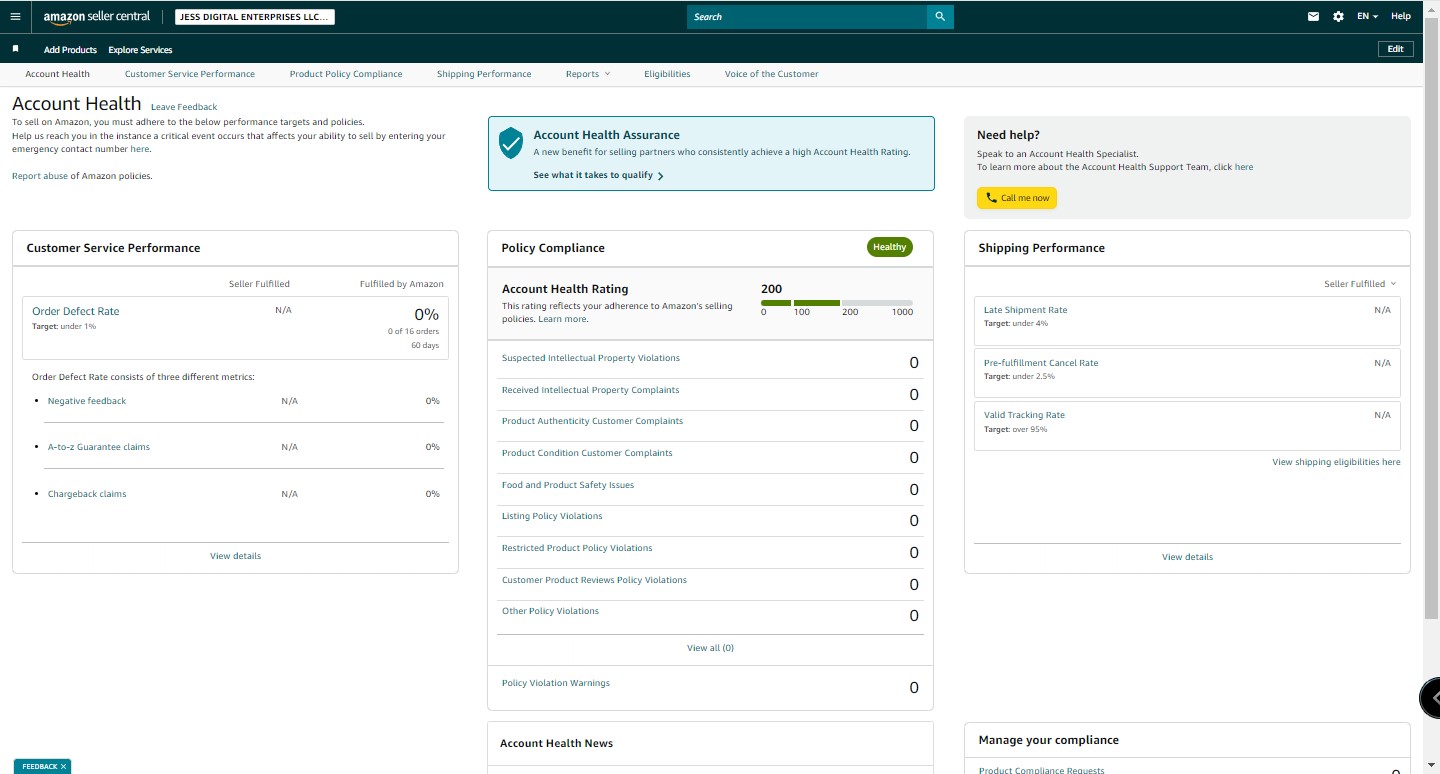Open Product Condition Customer Complaints
1440x774 pixels.
587,453
